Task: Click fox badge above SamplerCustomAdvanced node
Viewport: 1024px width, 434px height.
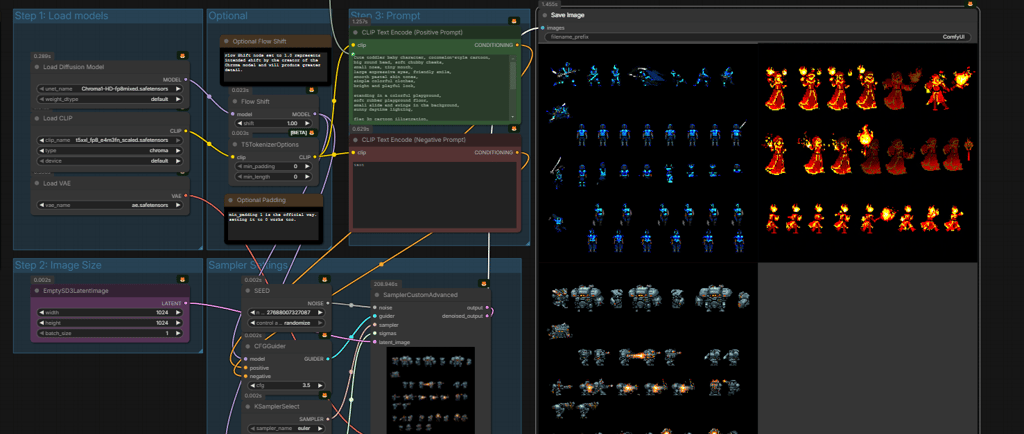Action: [483, 284]
